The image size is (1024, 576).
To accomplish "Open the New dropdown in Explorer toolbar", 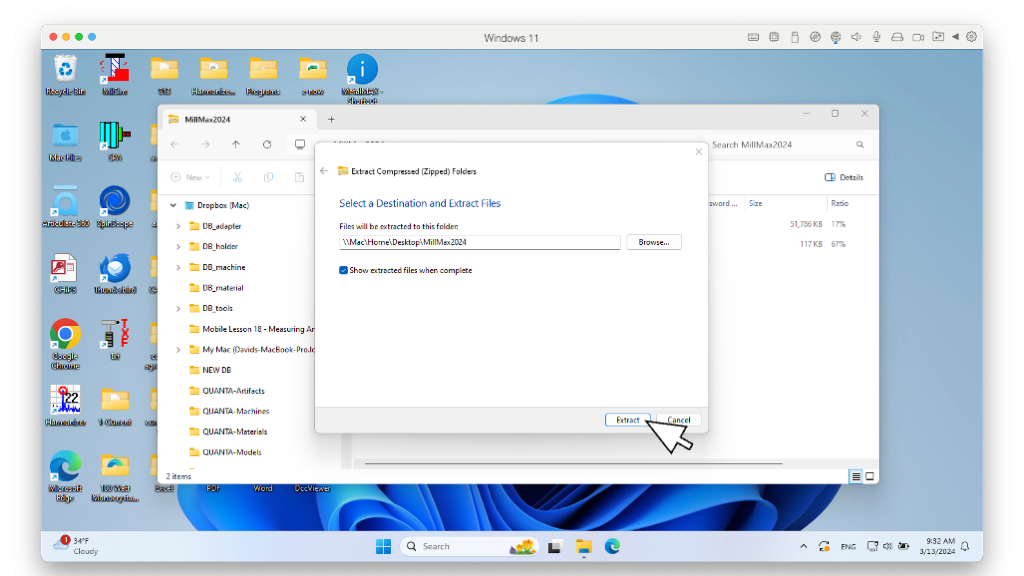I will click(191, 177).
